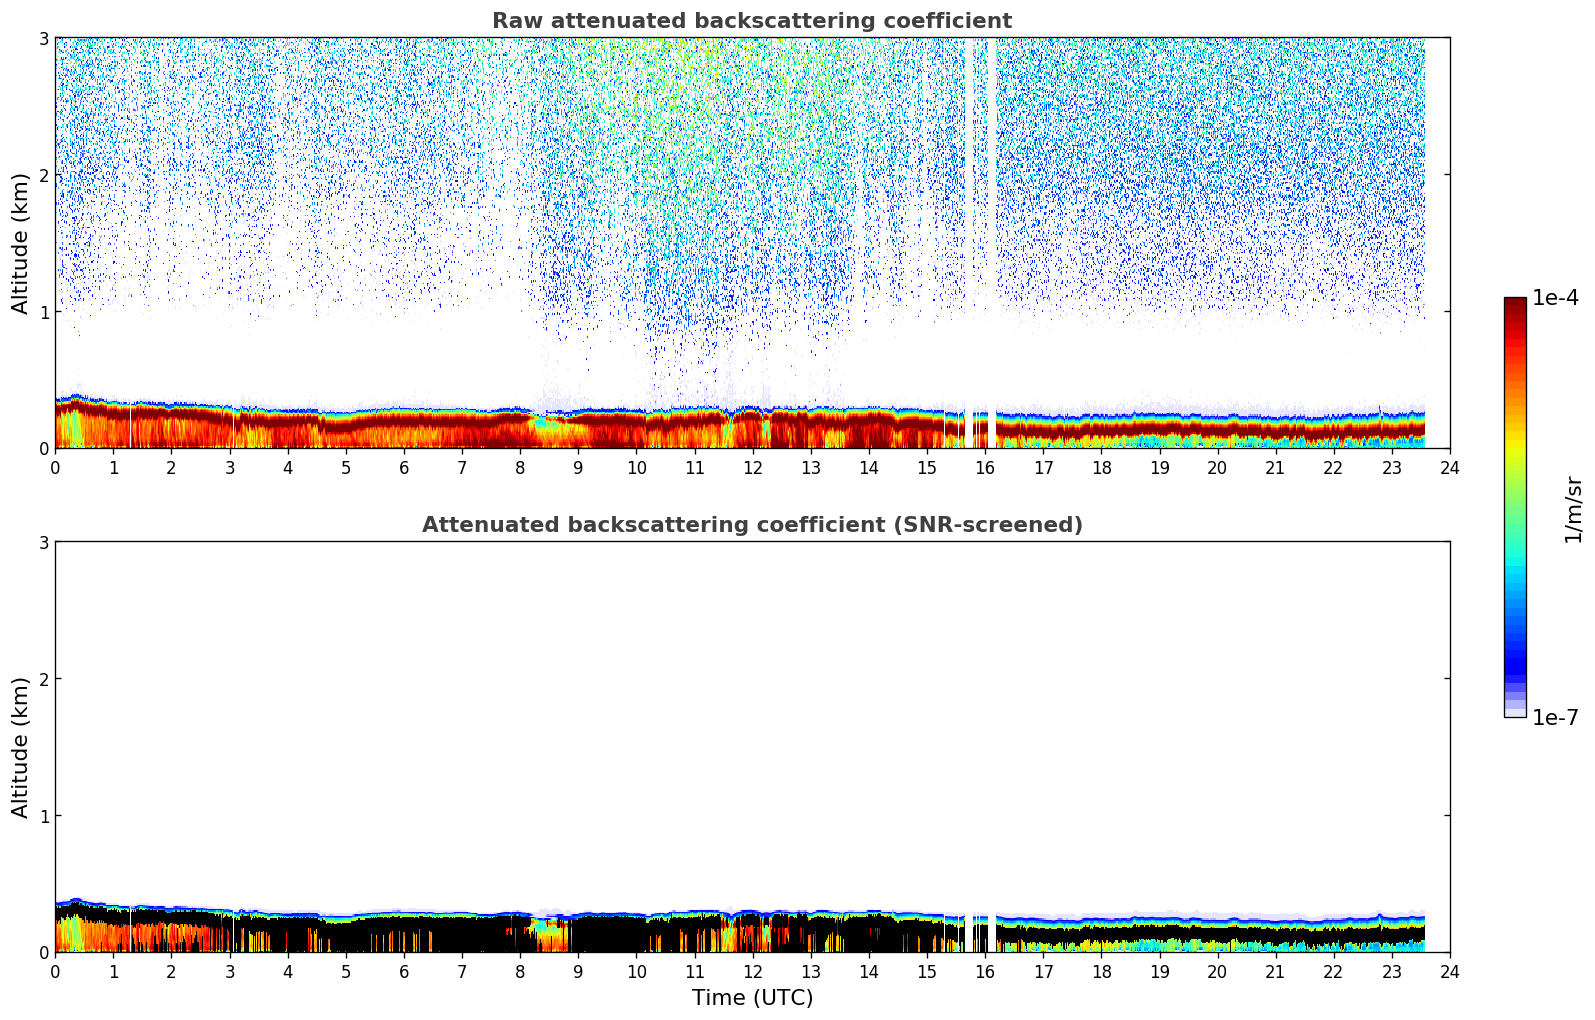Viewport: 1595px width, 1020px height.
Task: Click hour 24 tick on the bottom plot
Action: (1449, 971)
